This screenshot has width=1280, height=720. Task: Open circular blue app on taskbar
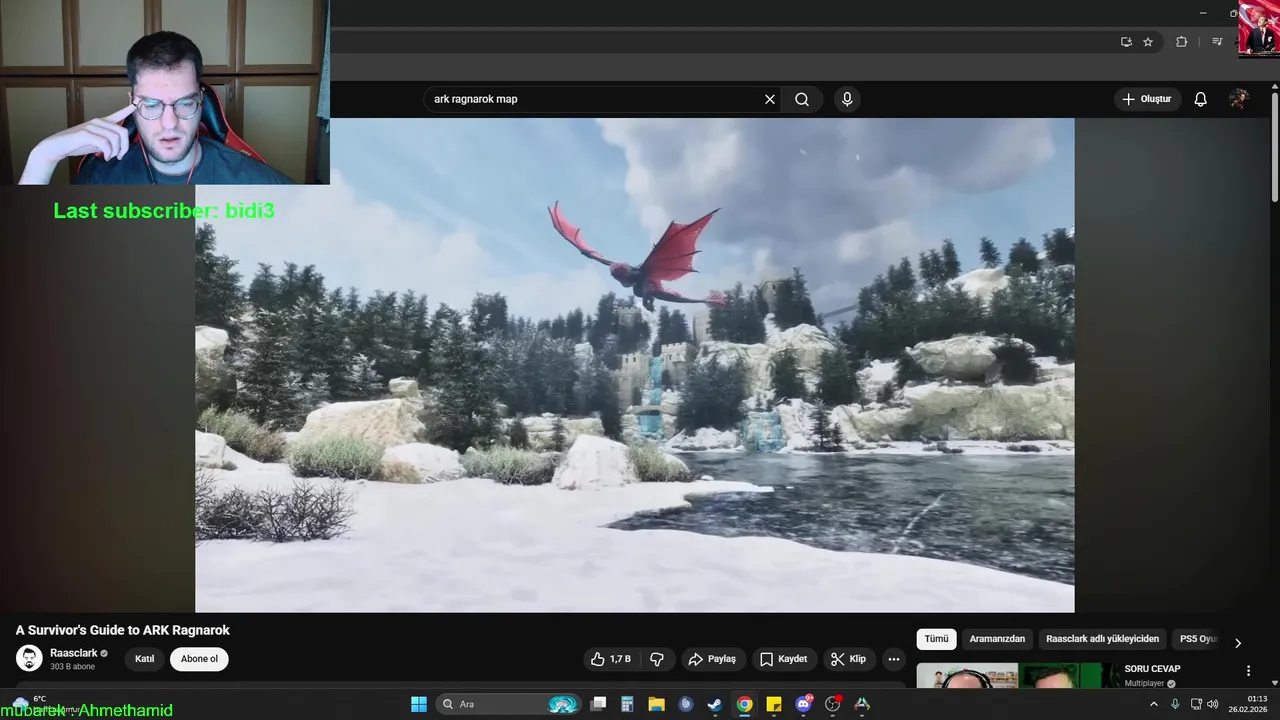click(685, 704)
